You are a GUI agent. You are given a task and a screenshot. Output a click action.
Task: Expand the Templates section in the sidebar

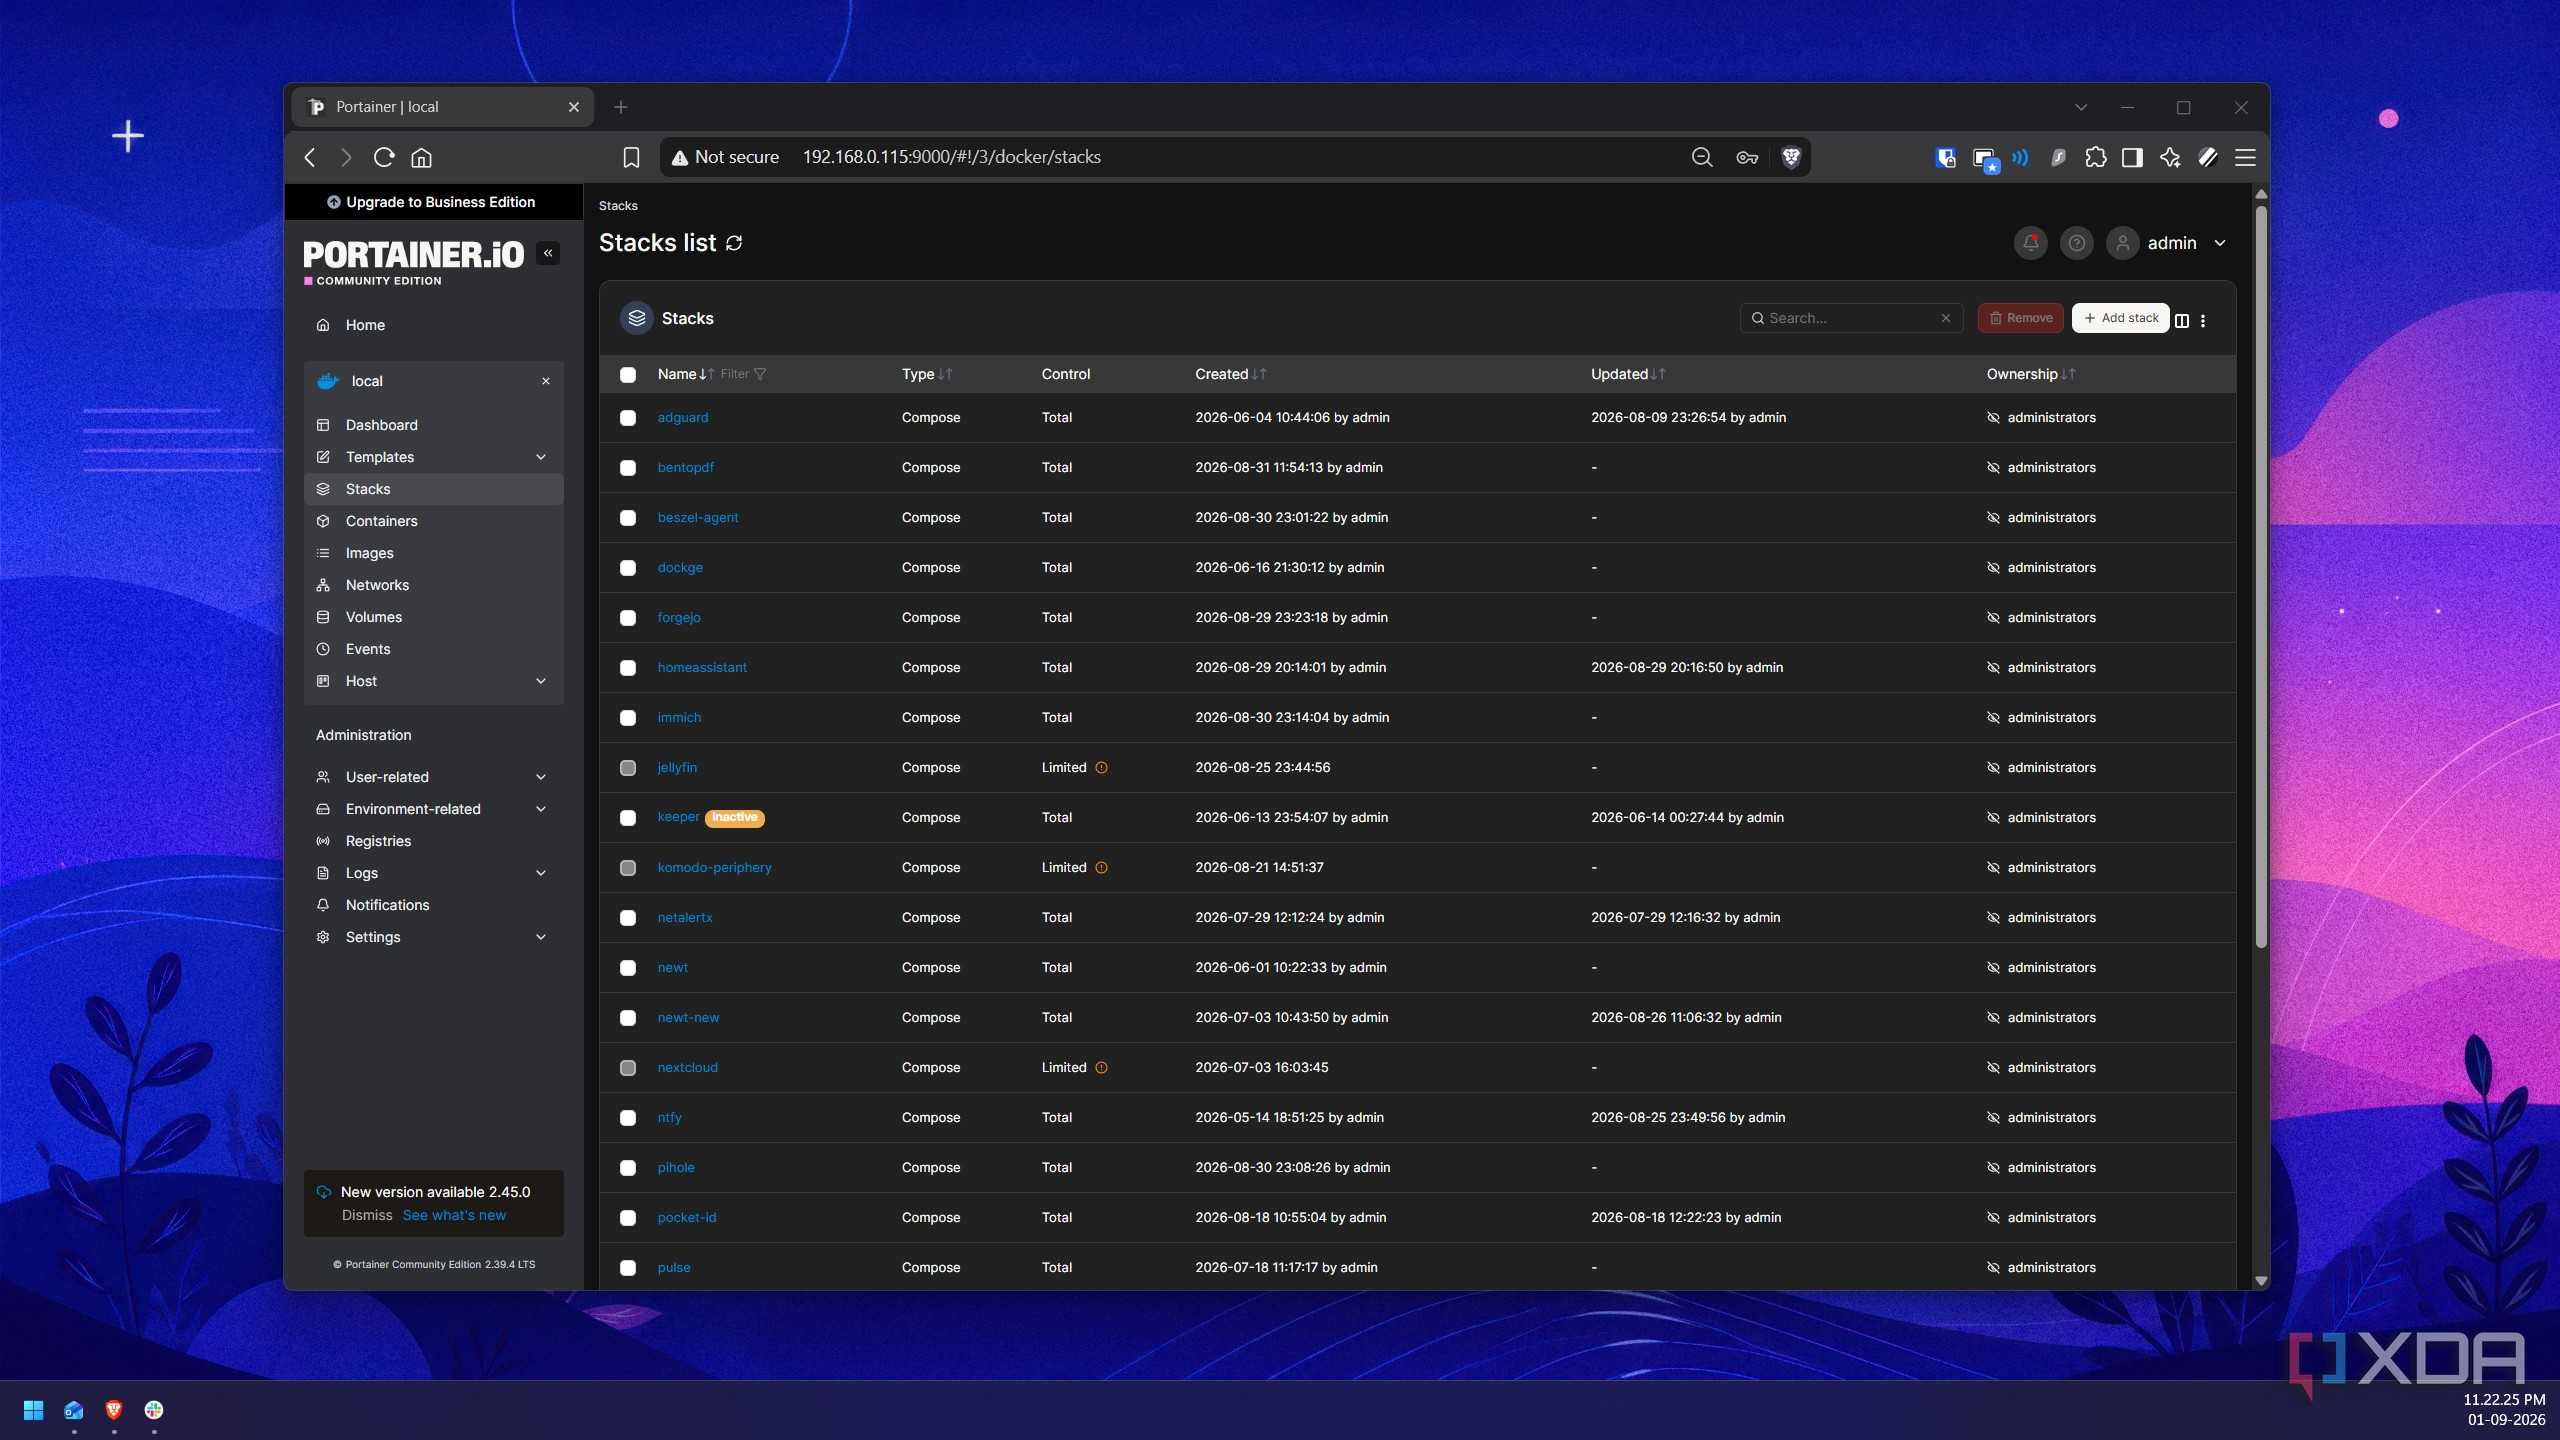(x=434, y=457)
